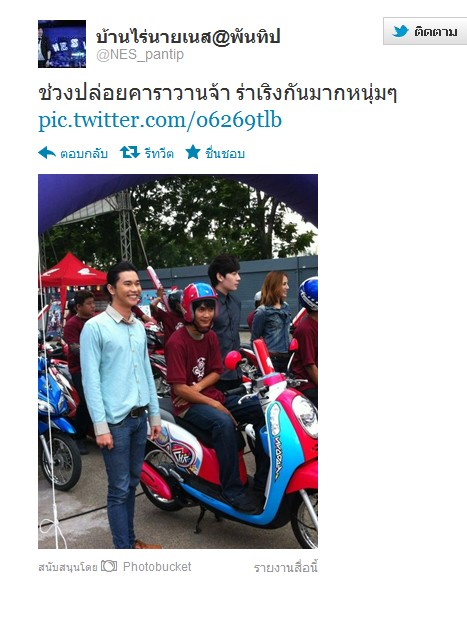
Task: Click the red Honda tent in photo
Action: click(x=72, y=271)
